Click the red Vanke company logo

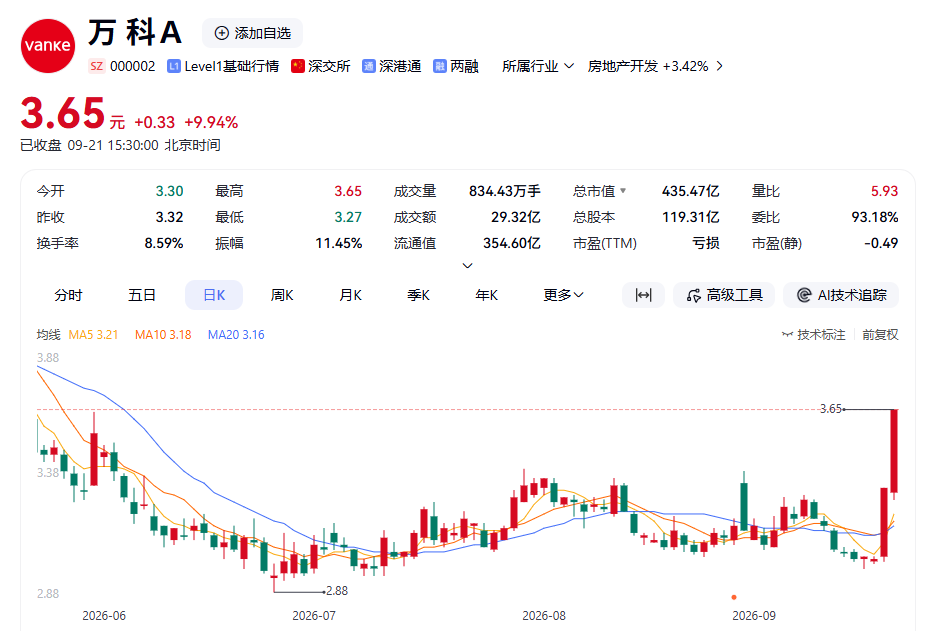pos(48,46)
